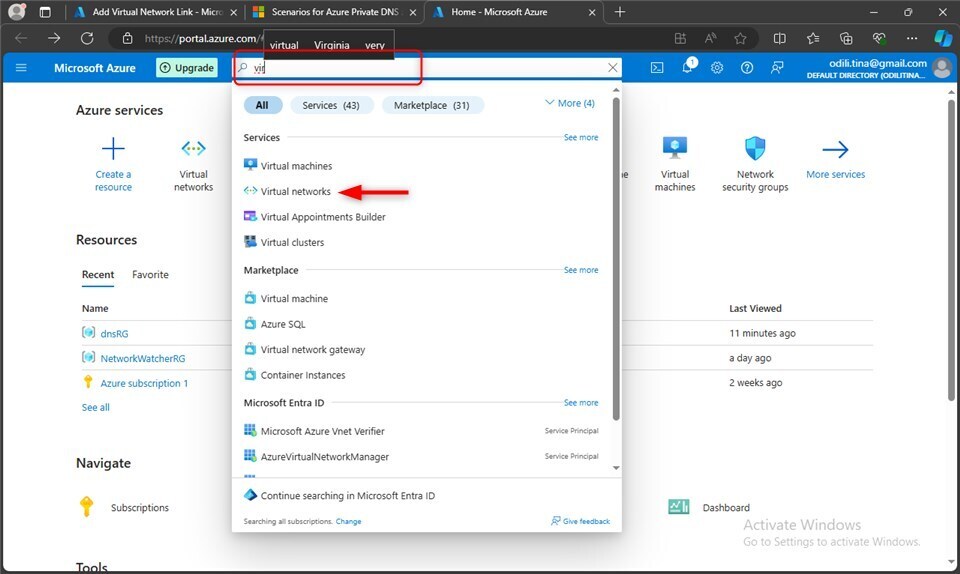The height and width of the screenshot is (574, 960).
Task: Clear the search box with X icon
Action: tap(612, 67)
